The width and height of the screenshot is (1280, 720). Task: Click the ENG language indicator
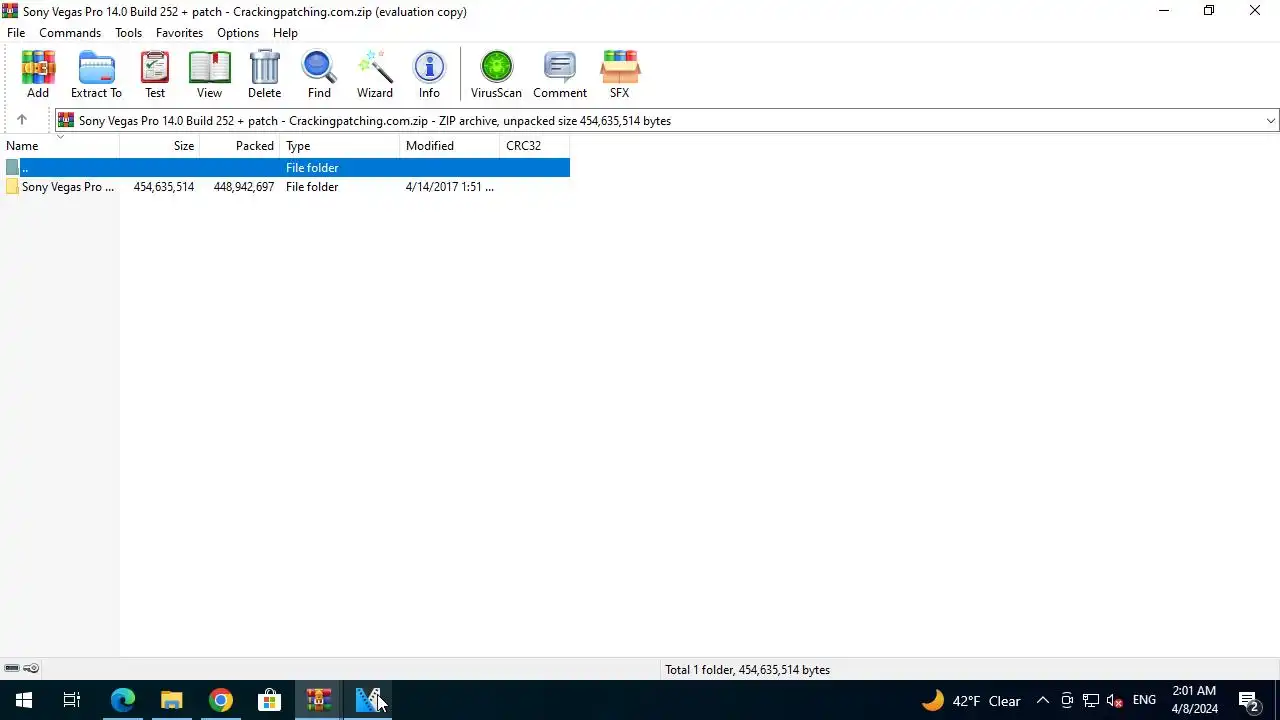click(1144, 700)
